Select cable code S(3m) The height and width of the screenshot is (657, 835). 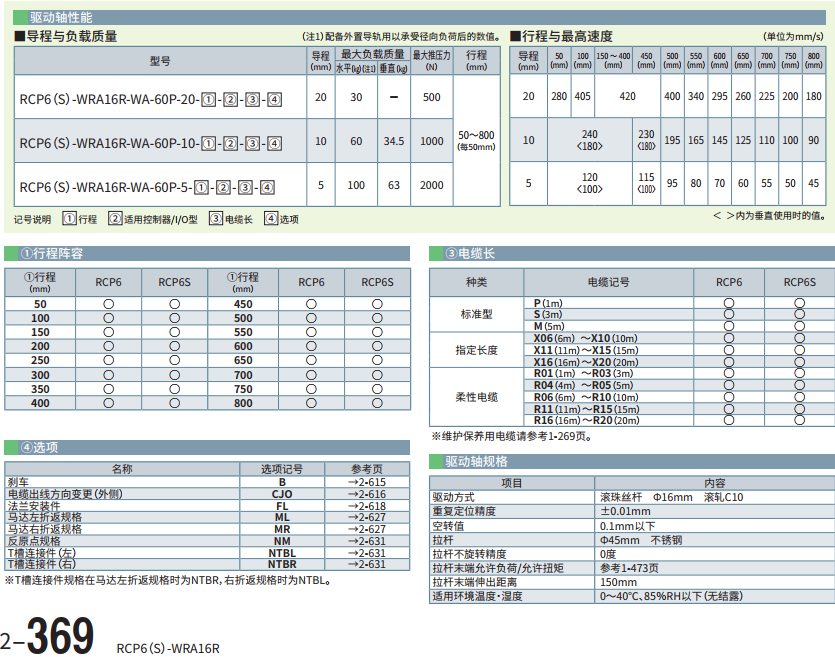pos(548,315)
